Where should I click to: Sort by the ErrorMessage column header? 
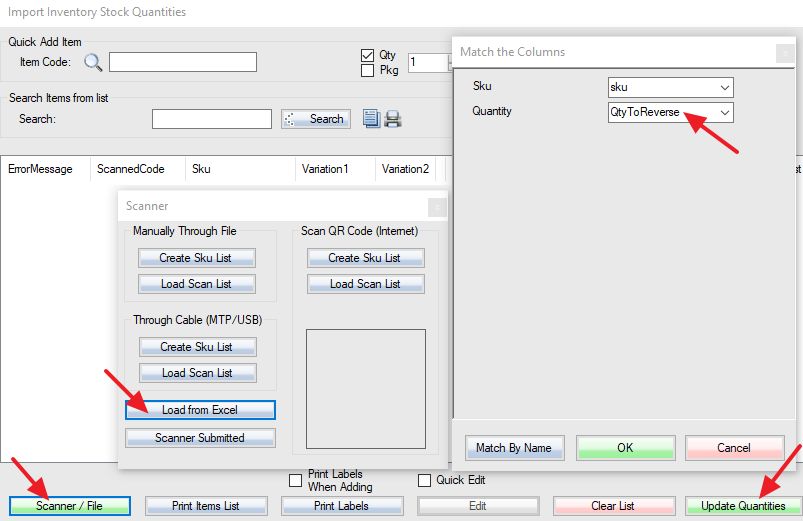click(45, 169)
